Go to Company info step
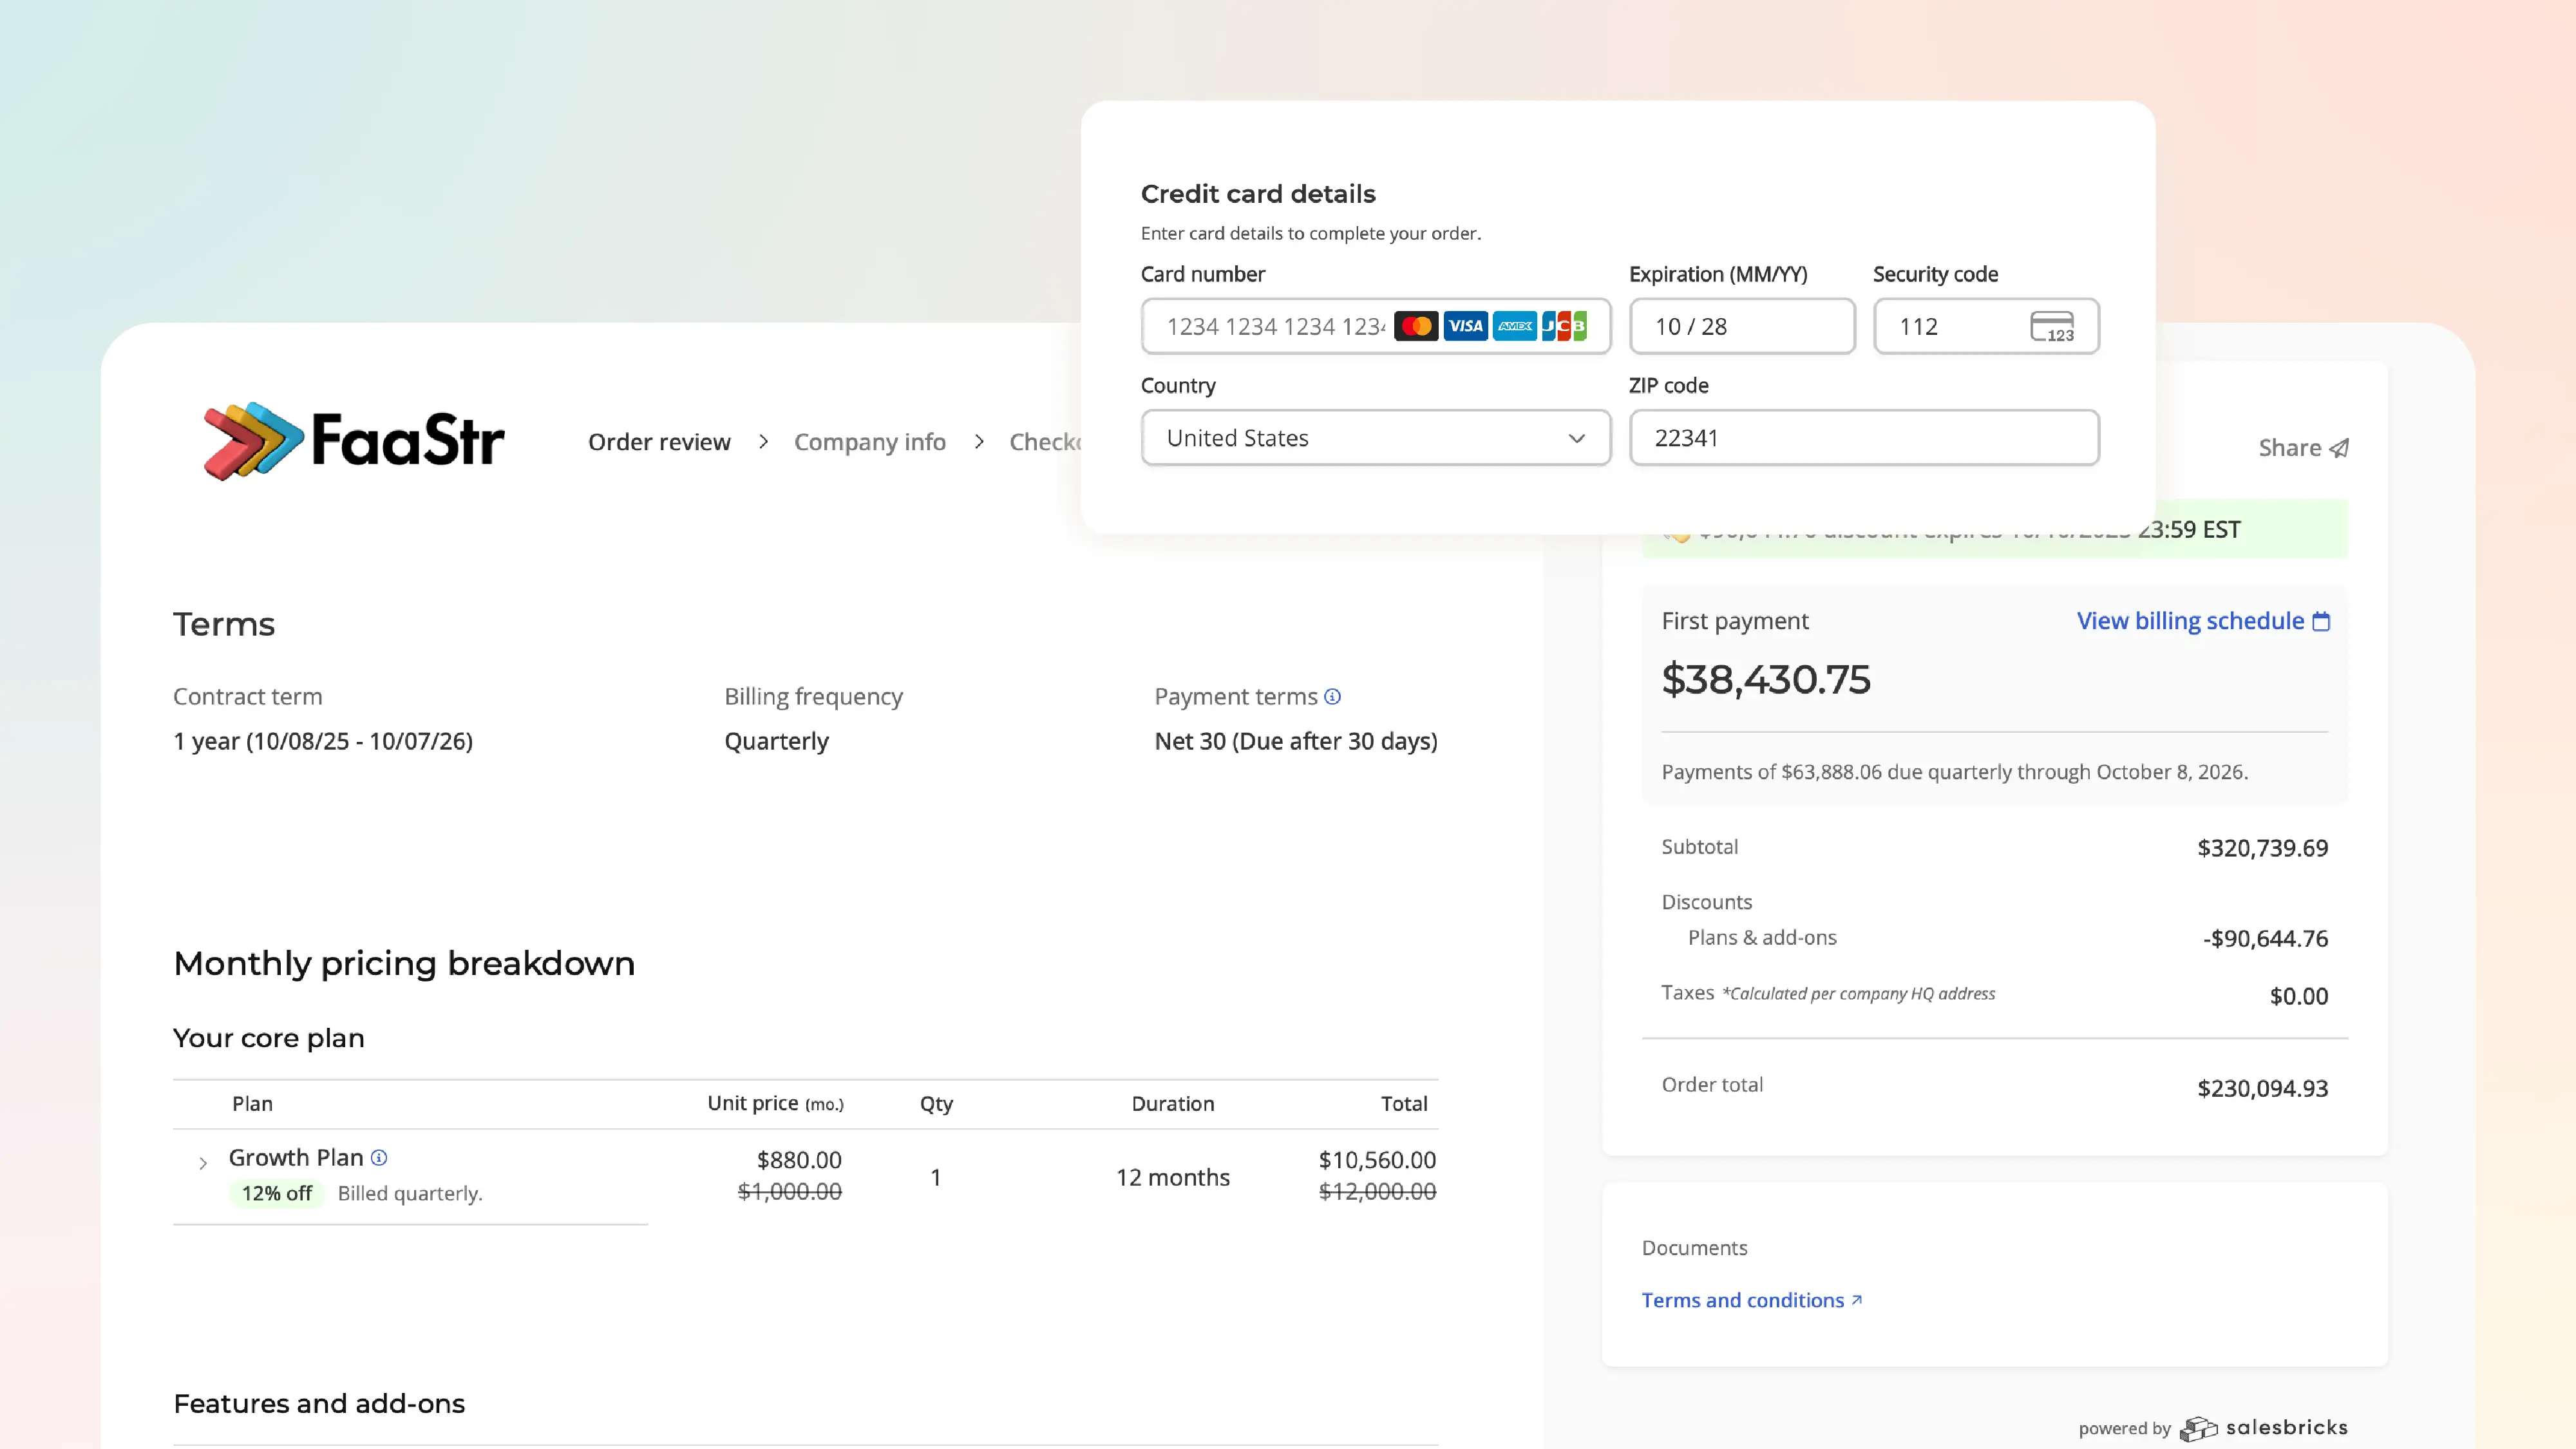This screenshot has height=1449, width=2576. coord(869,442)
